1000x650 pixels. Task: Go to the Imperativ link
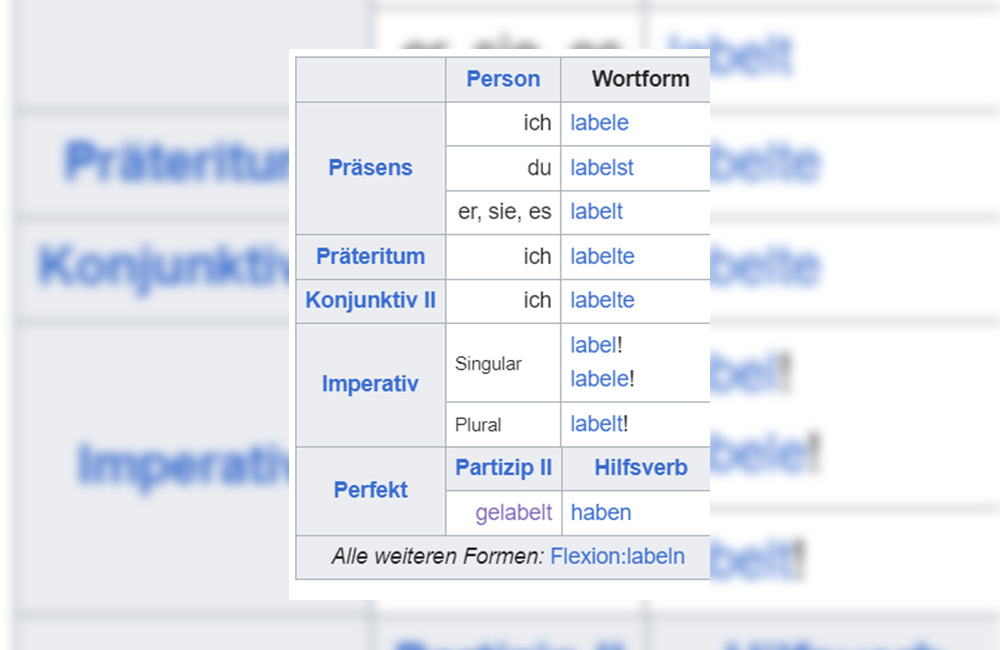coord(370,384)
